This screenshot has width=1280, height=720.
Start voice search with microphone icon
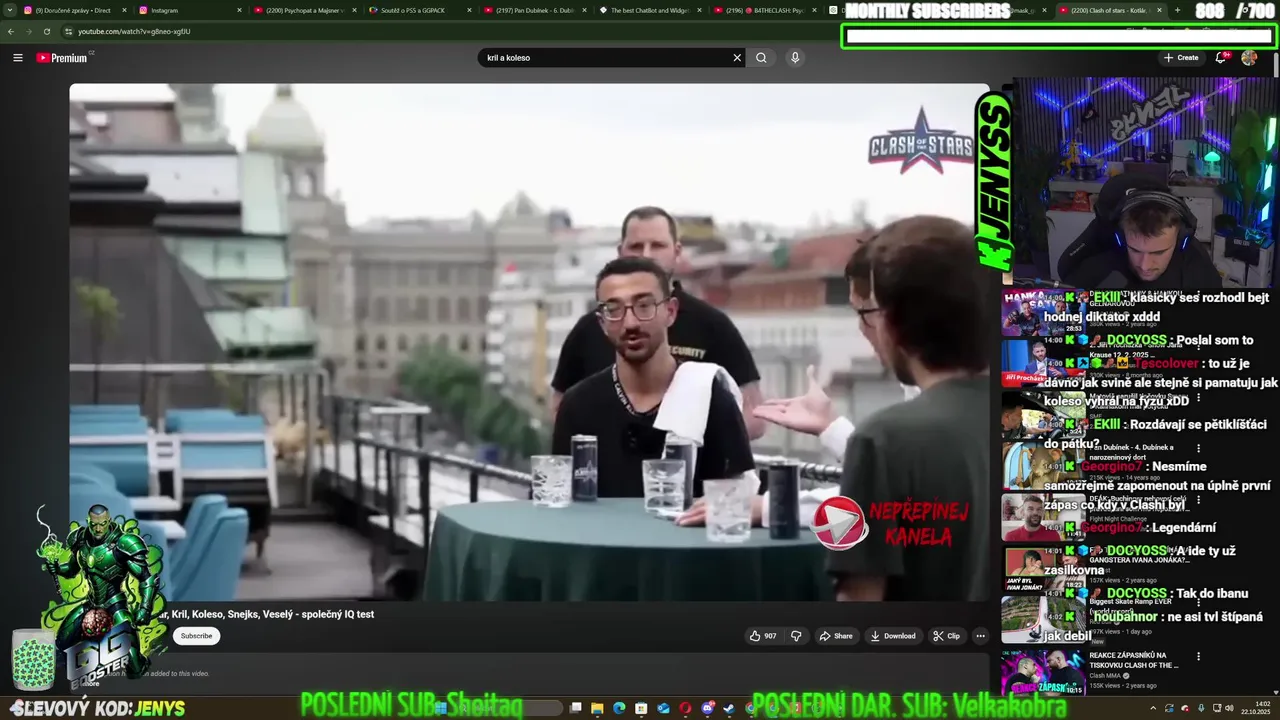pos(795,58)
